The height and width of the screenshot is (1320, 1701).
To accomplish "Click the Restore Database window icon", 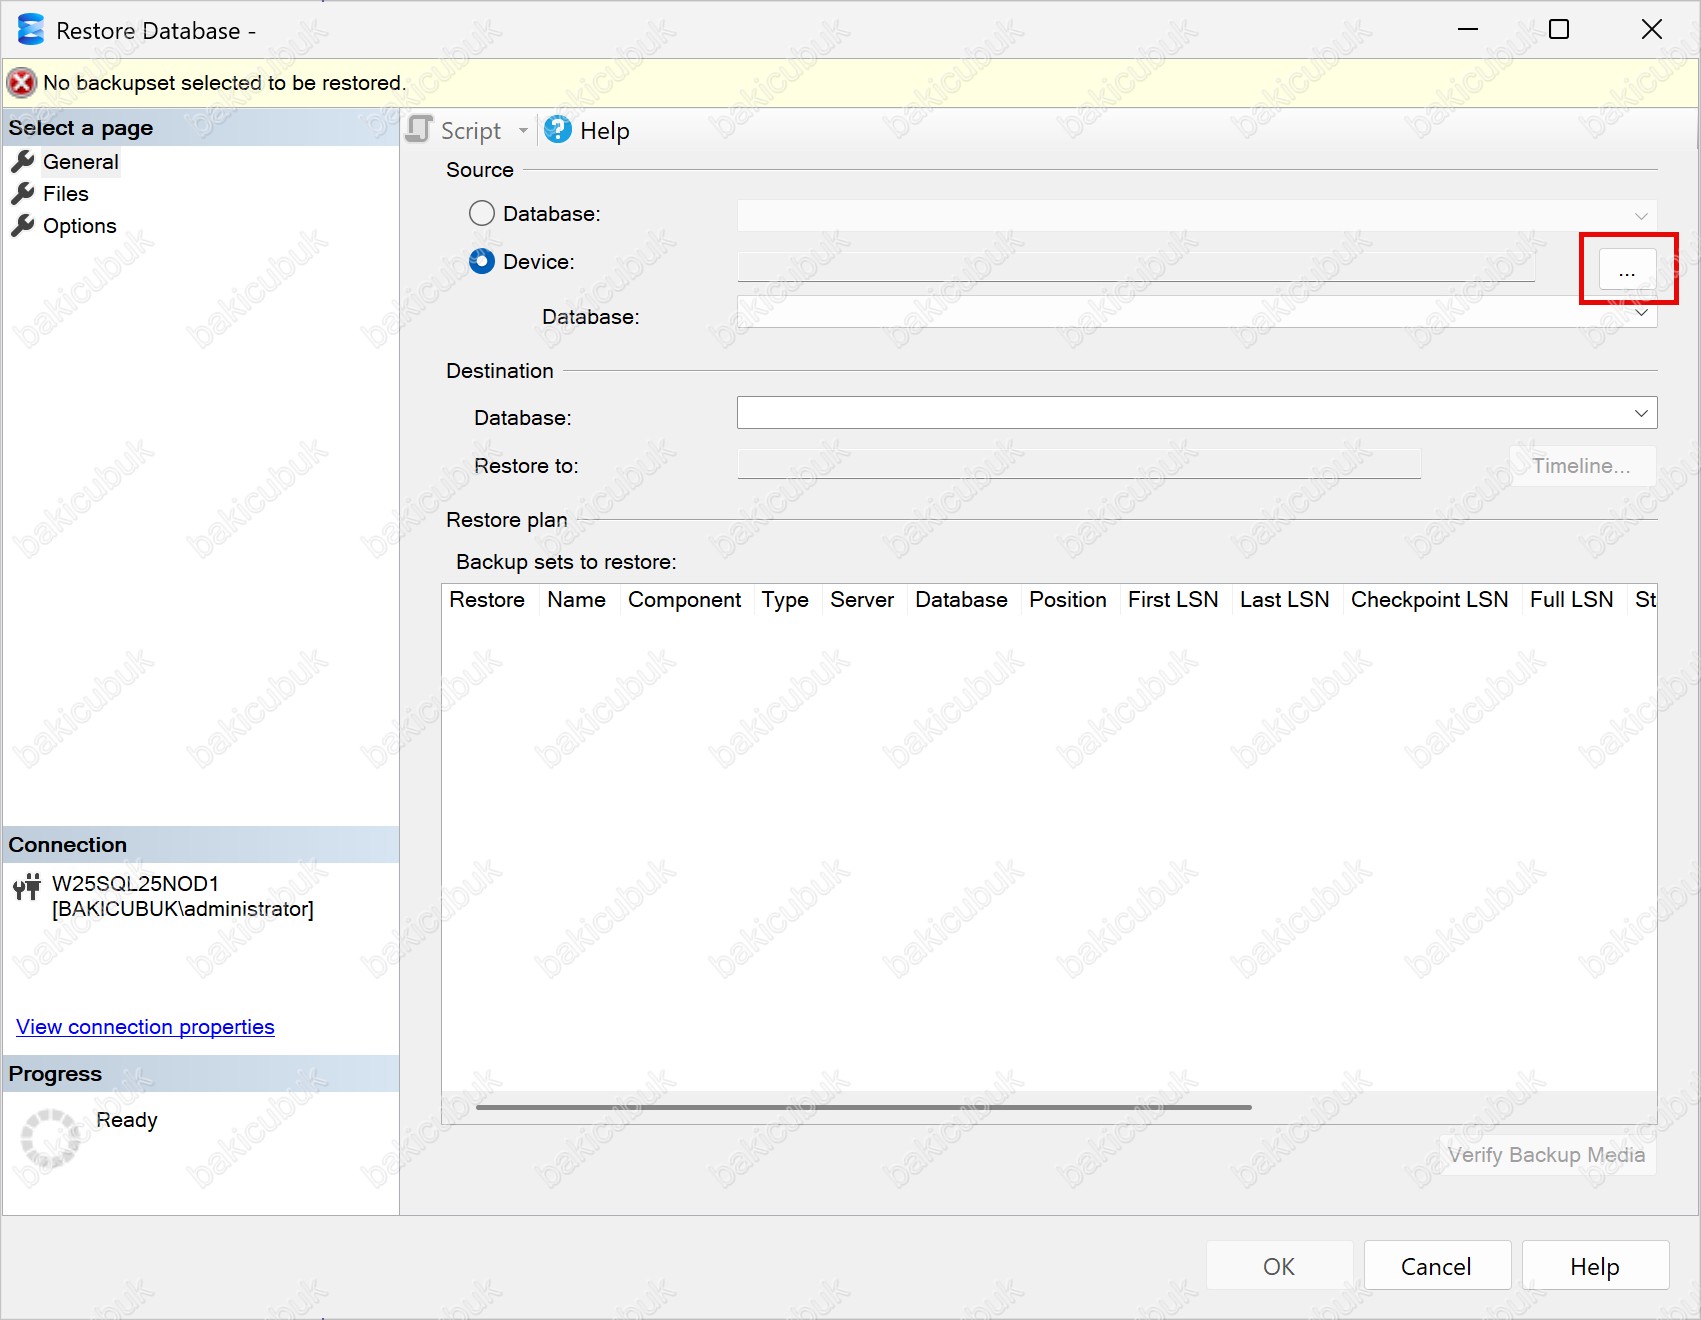I will click(31, 30).
